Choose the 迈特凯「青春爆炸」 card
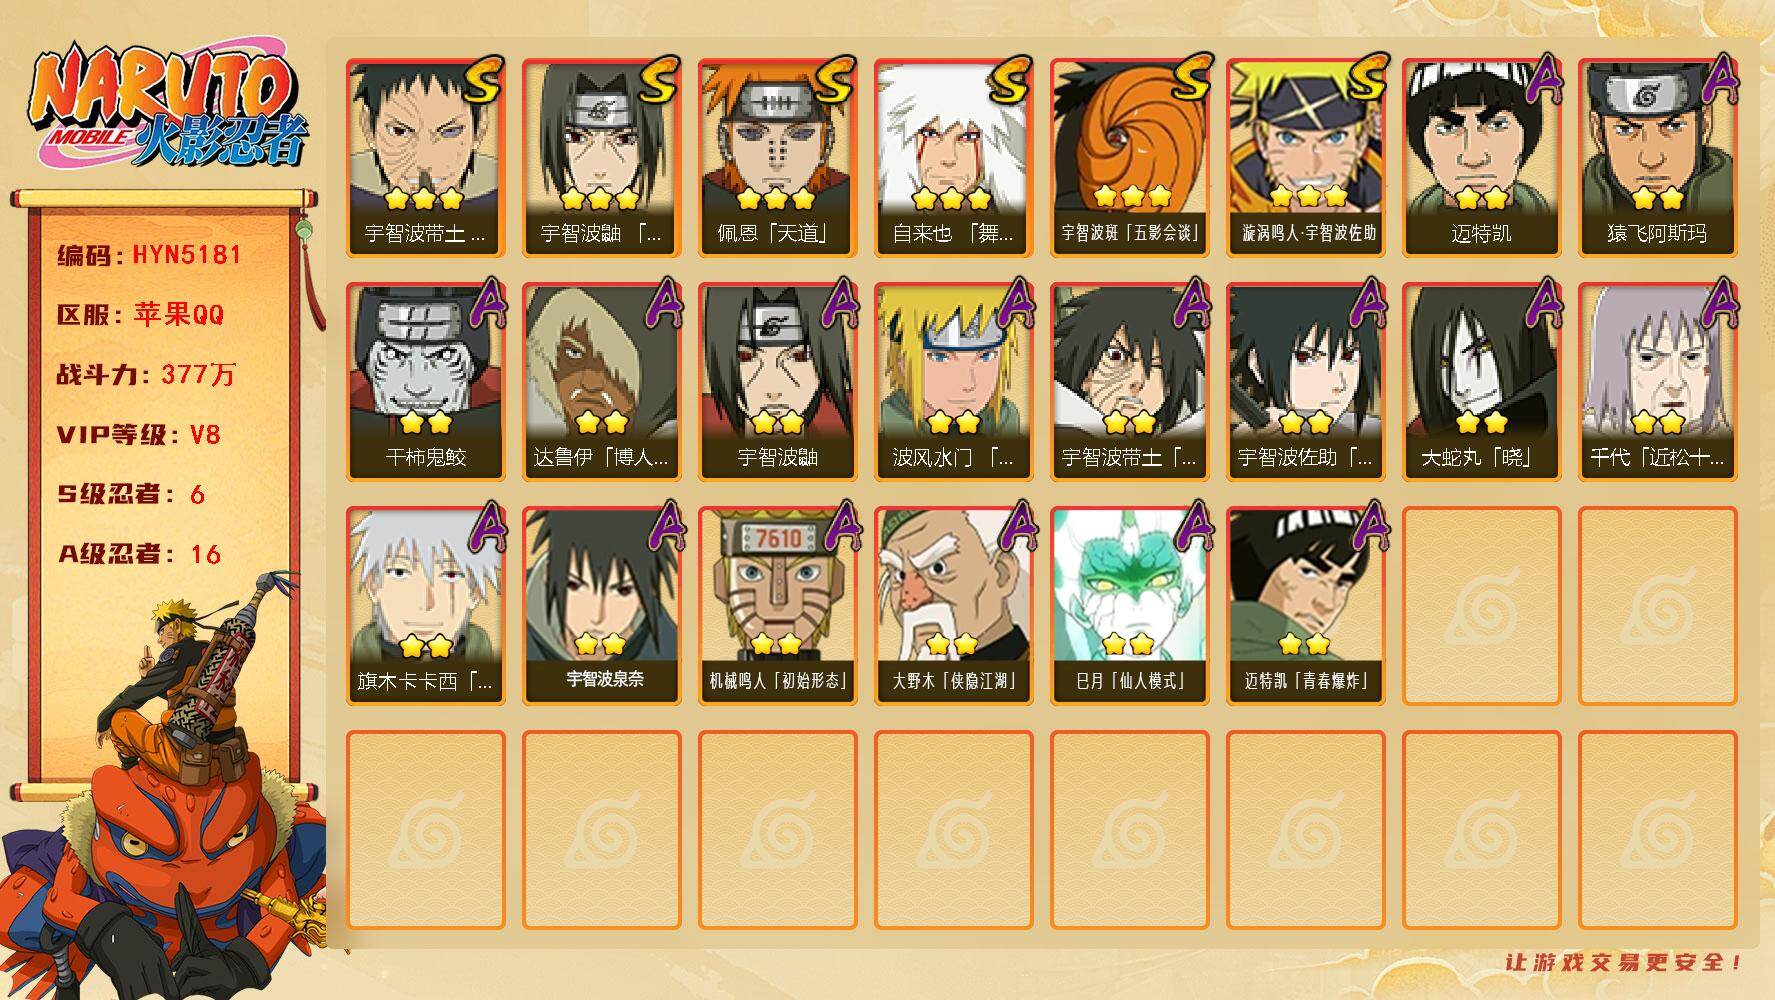This screenshot has height=1000, width=1775. pyautogui.click(x=1305, y=606)
